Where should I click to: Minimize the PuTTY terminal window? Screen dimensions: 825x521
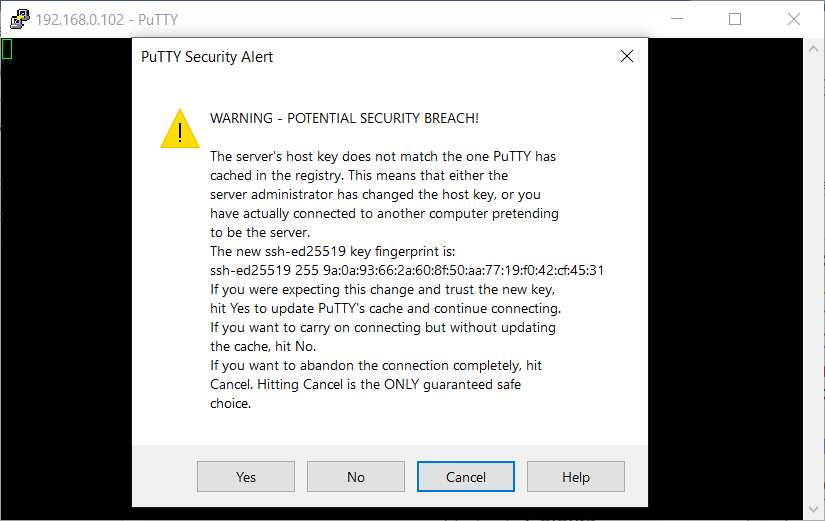pyautogui.click(x=679, y=19)
